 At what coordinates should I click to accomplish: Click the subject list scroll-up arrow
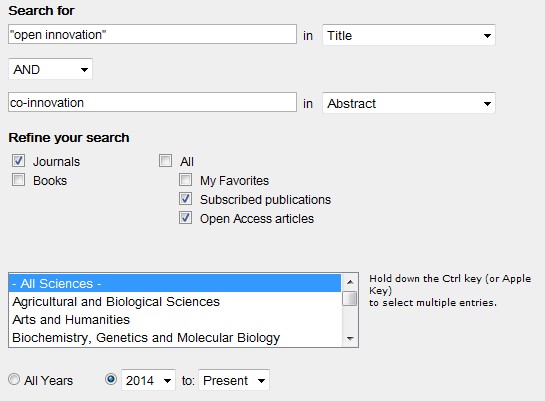point(350,282)
